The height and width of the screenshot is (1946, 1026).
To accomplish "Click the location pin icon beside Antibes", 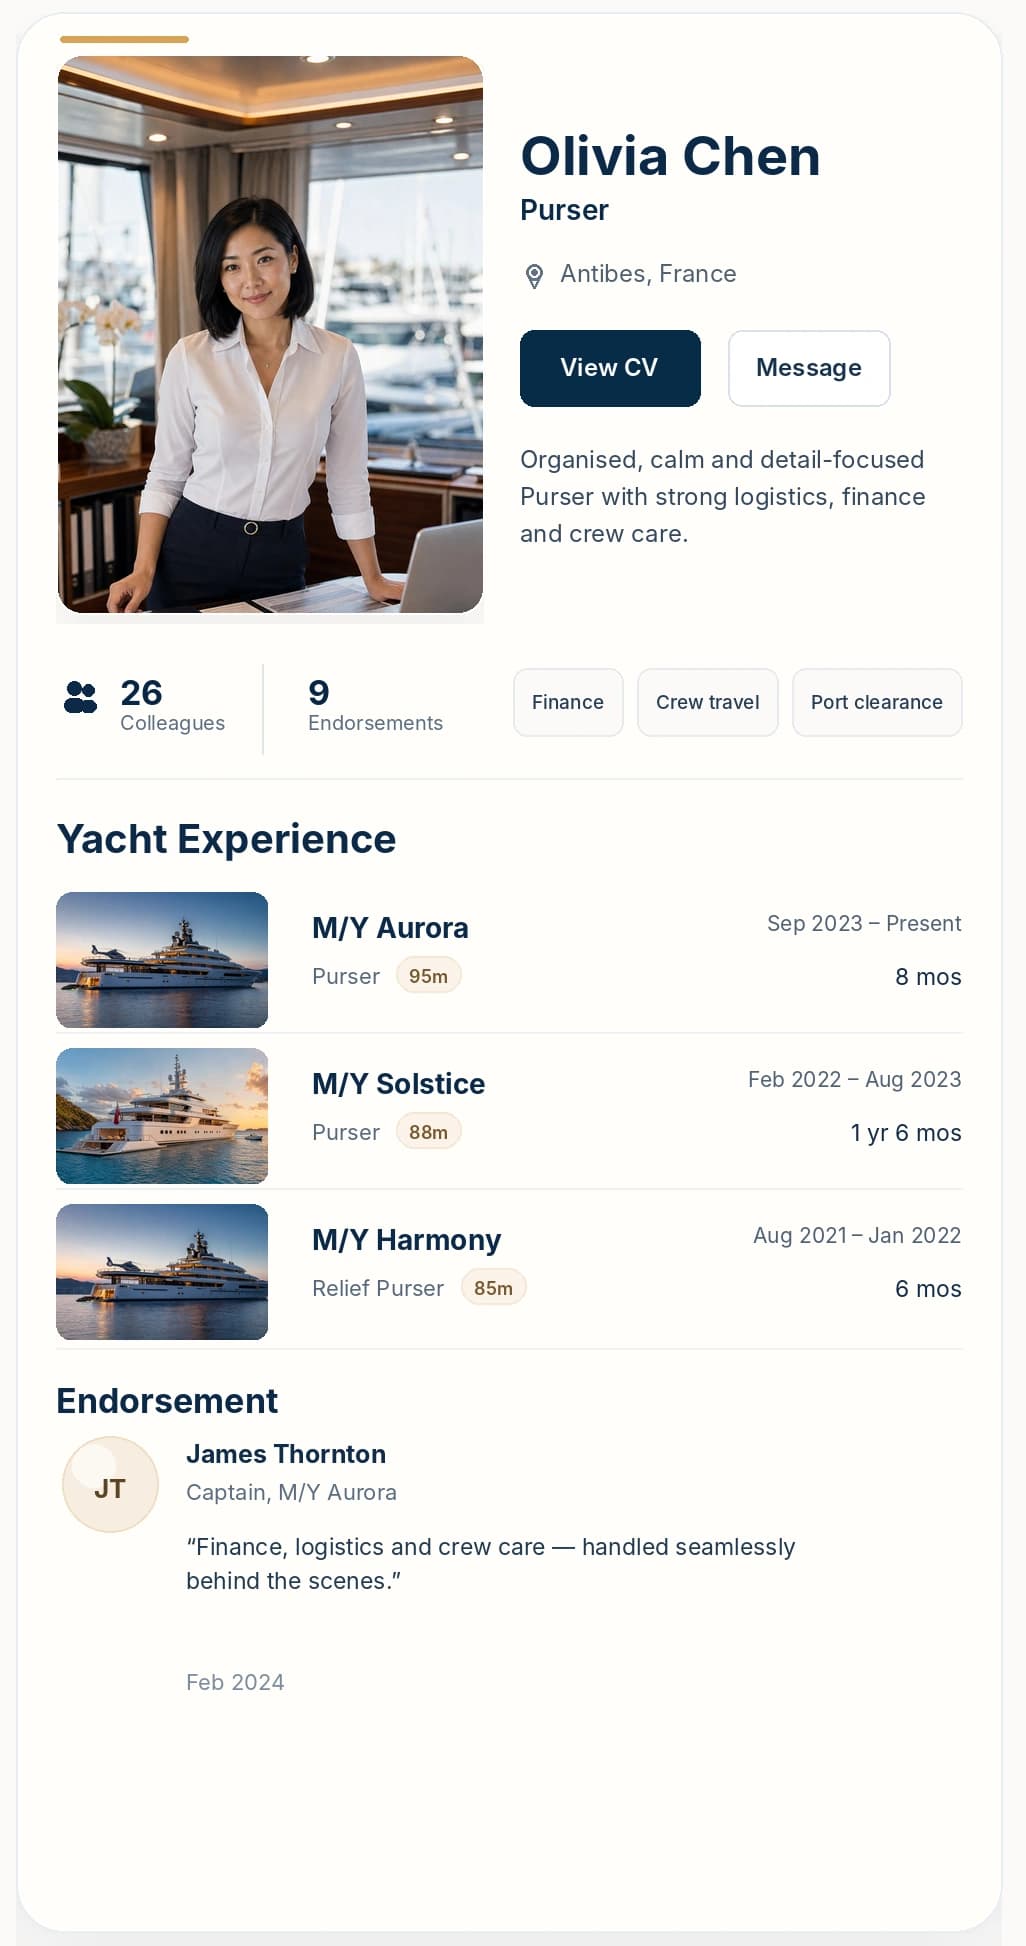I will click(x=534, y=276).
